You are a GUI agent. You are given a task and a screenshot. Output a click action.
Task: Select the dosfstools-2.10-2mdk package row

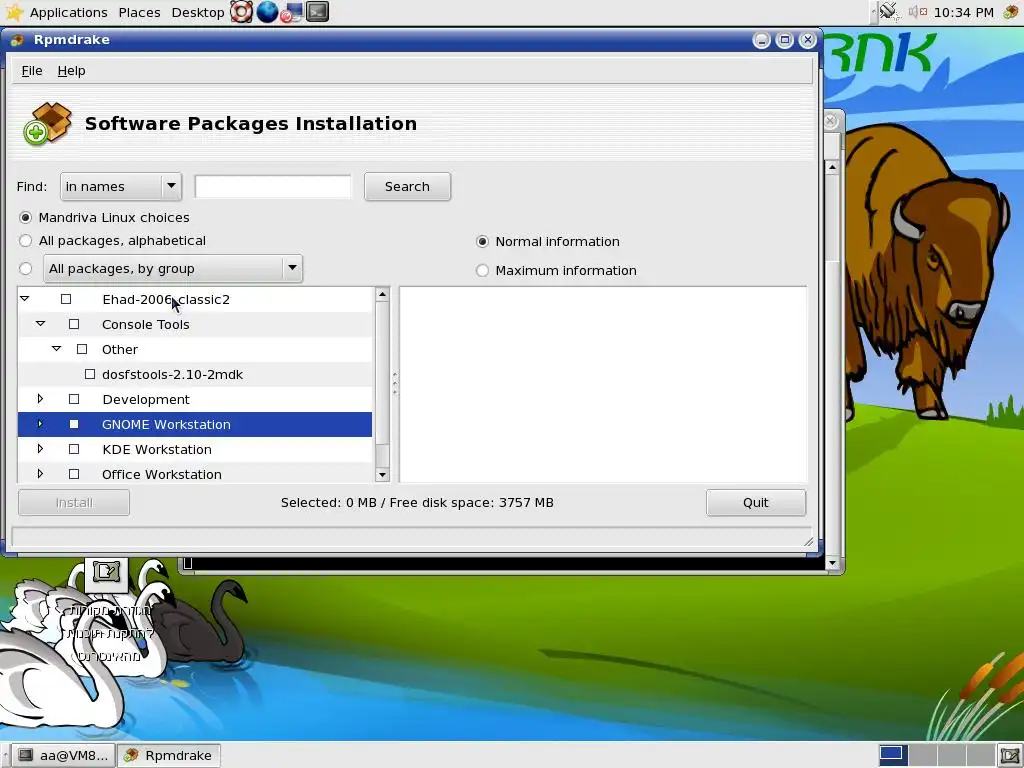click(195, 374)
